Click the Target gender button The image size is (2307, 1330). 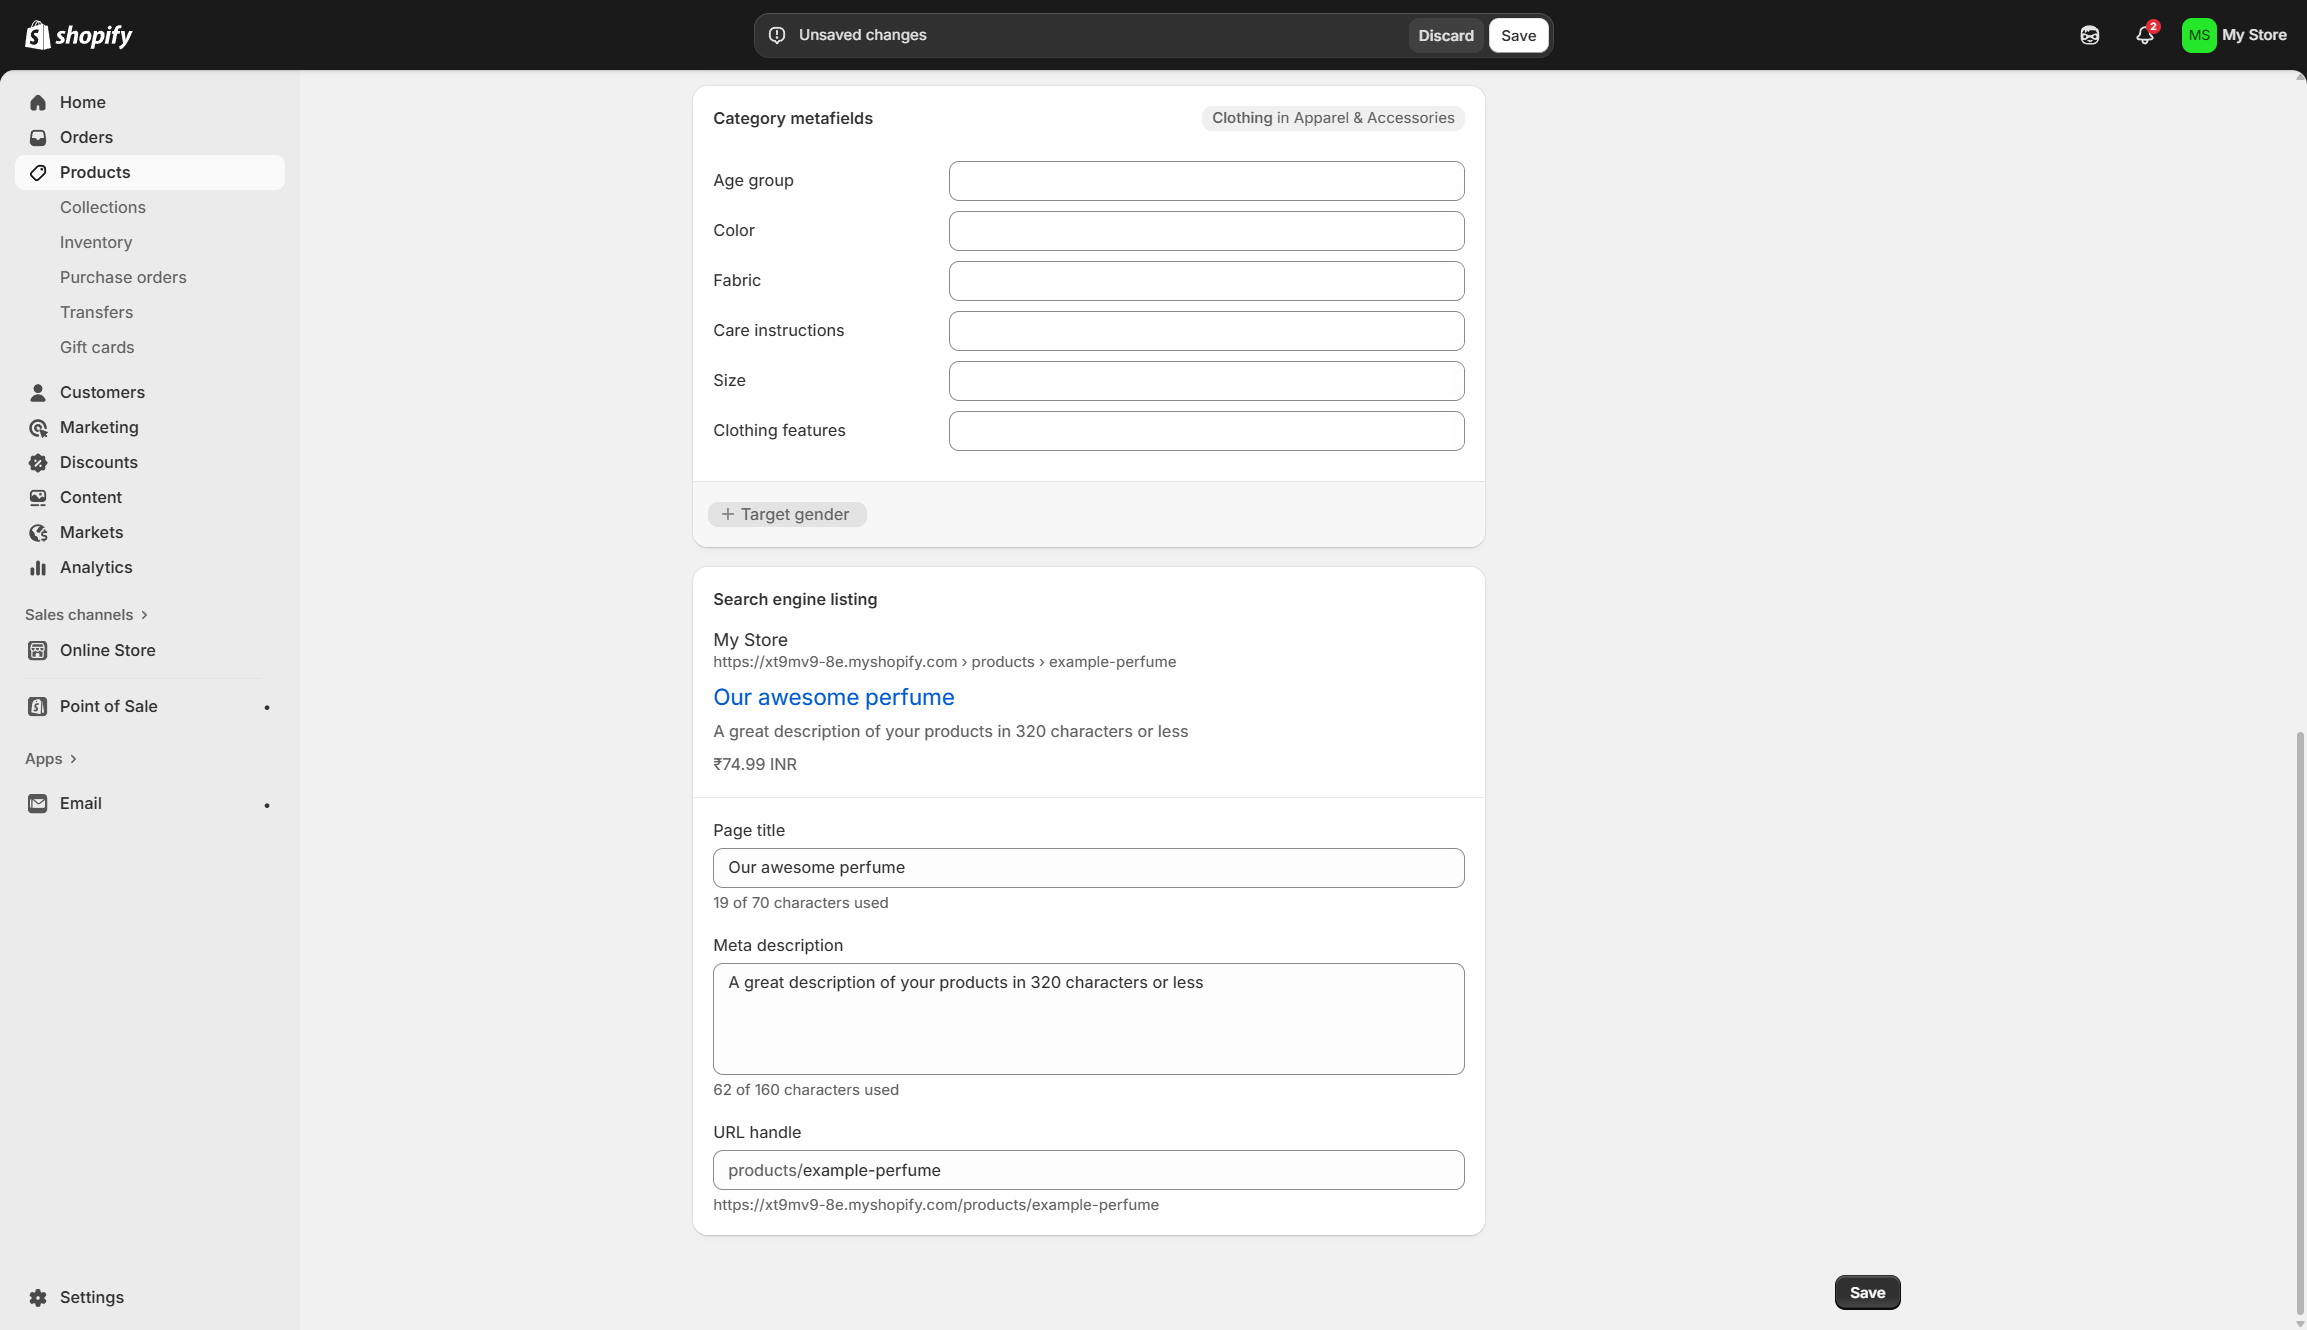pos(787,513)
